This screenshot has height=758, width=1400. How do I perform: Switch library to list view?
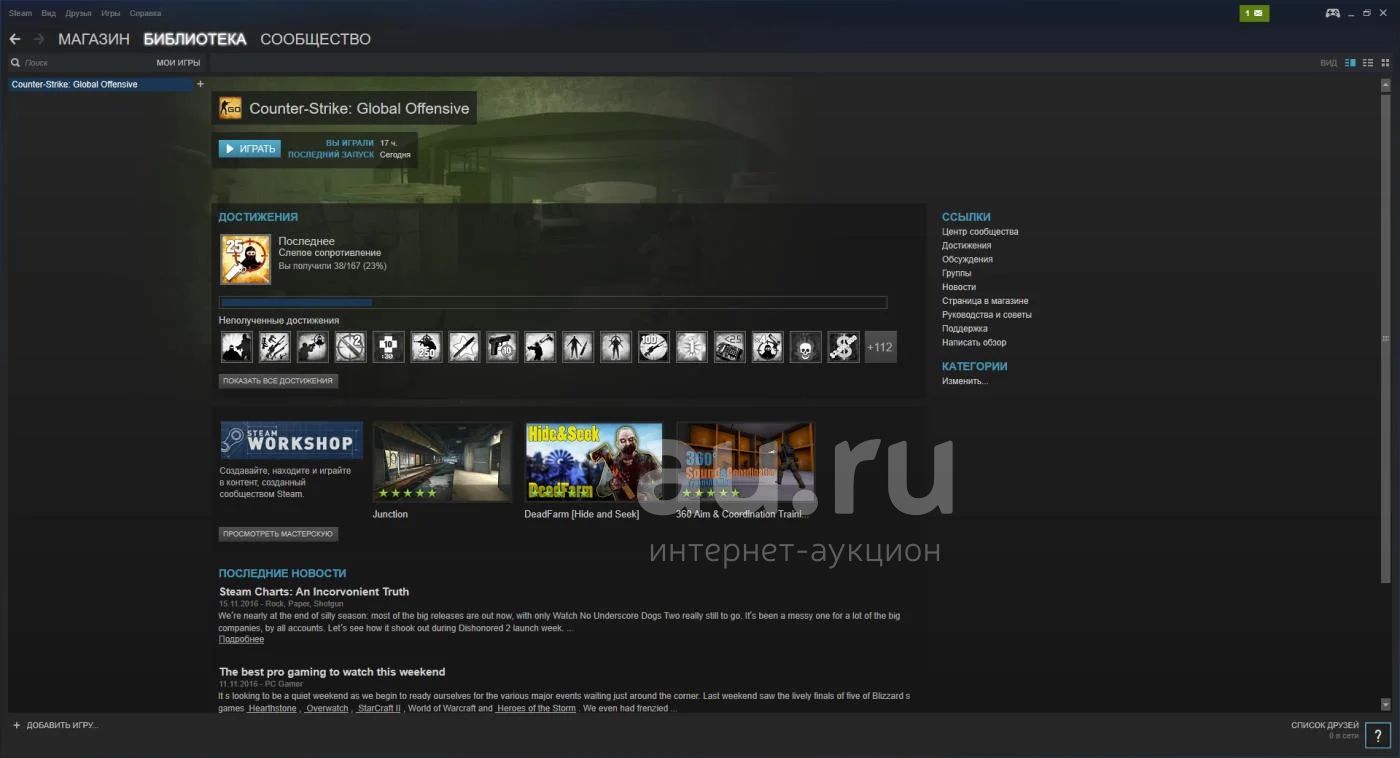[x=1368, y=63]
